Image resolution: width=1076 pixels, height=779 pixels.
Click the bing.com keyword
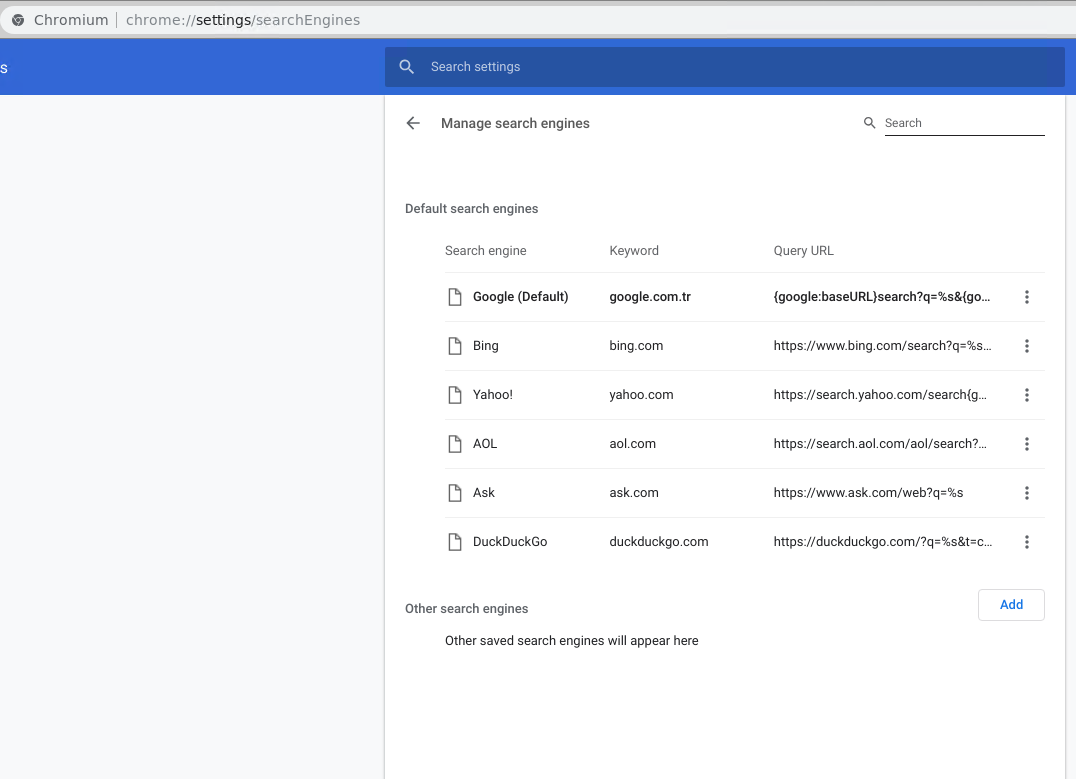click(x=636, y=346)
